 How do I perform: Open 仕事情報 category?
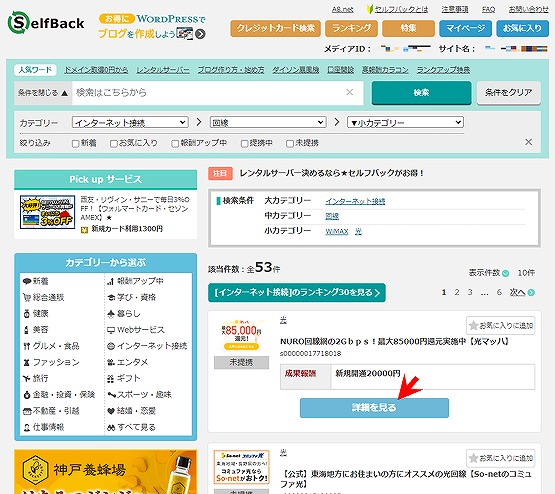click(43, 427)
